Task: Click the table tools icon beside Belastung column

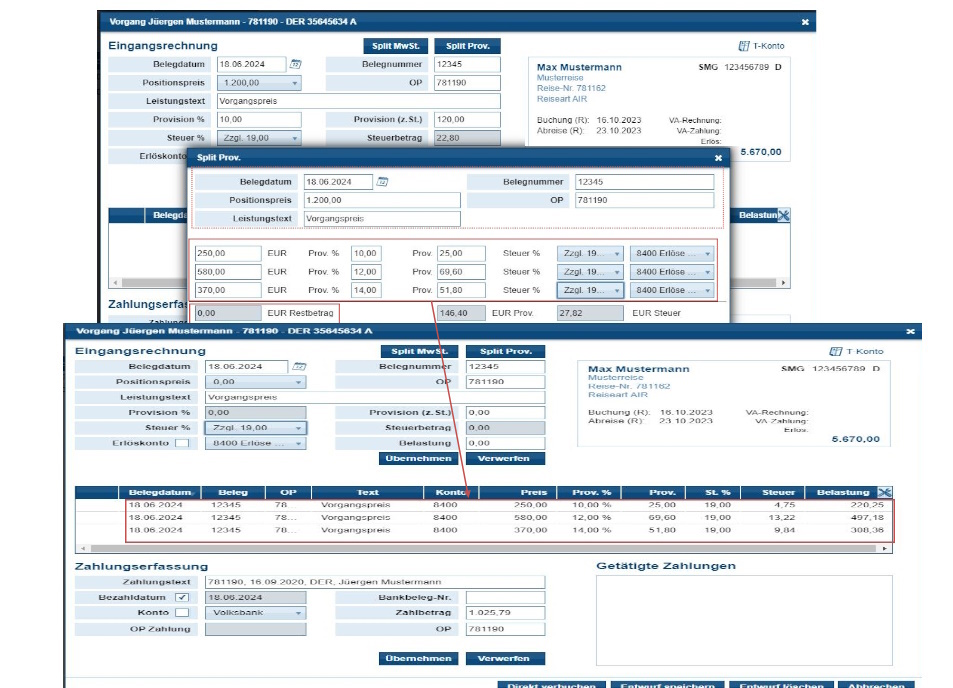Action: [885, 492]
